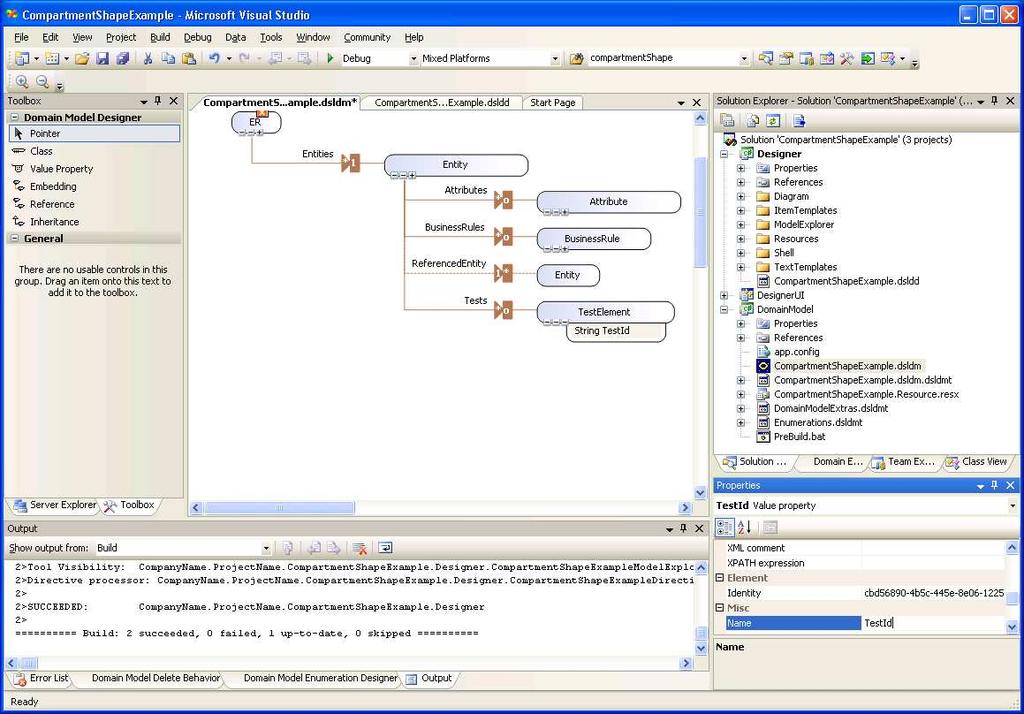Toggle auto-hide pin on Solution Explorer
This screenshot has height=714, width=1024.
pyautogui.click(x=995, y=101)
